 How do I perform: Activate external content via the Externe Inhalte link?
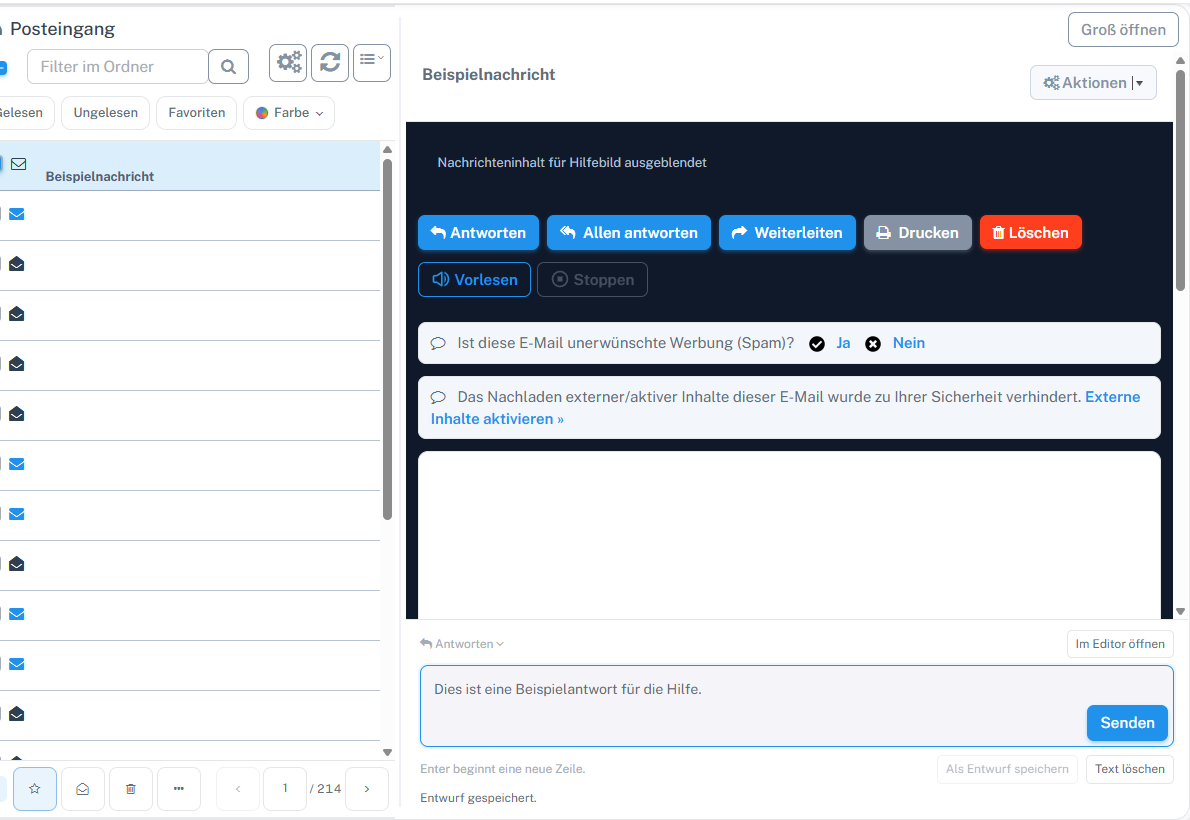785,408
